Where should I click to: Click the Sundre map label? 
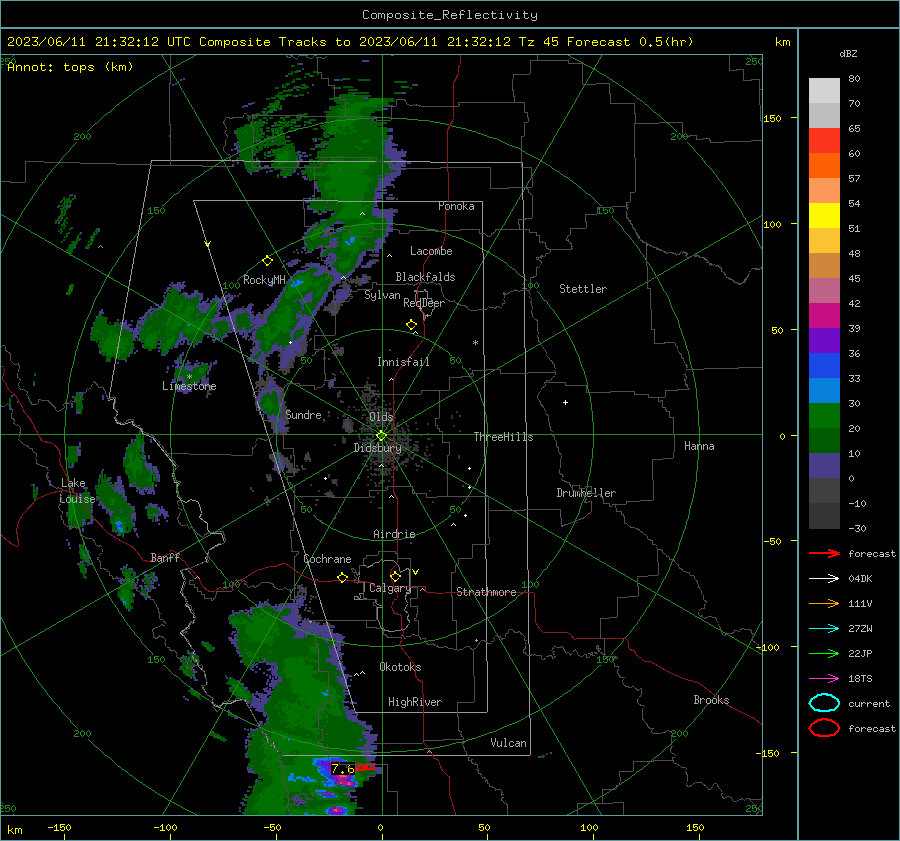coord(303,414)
